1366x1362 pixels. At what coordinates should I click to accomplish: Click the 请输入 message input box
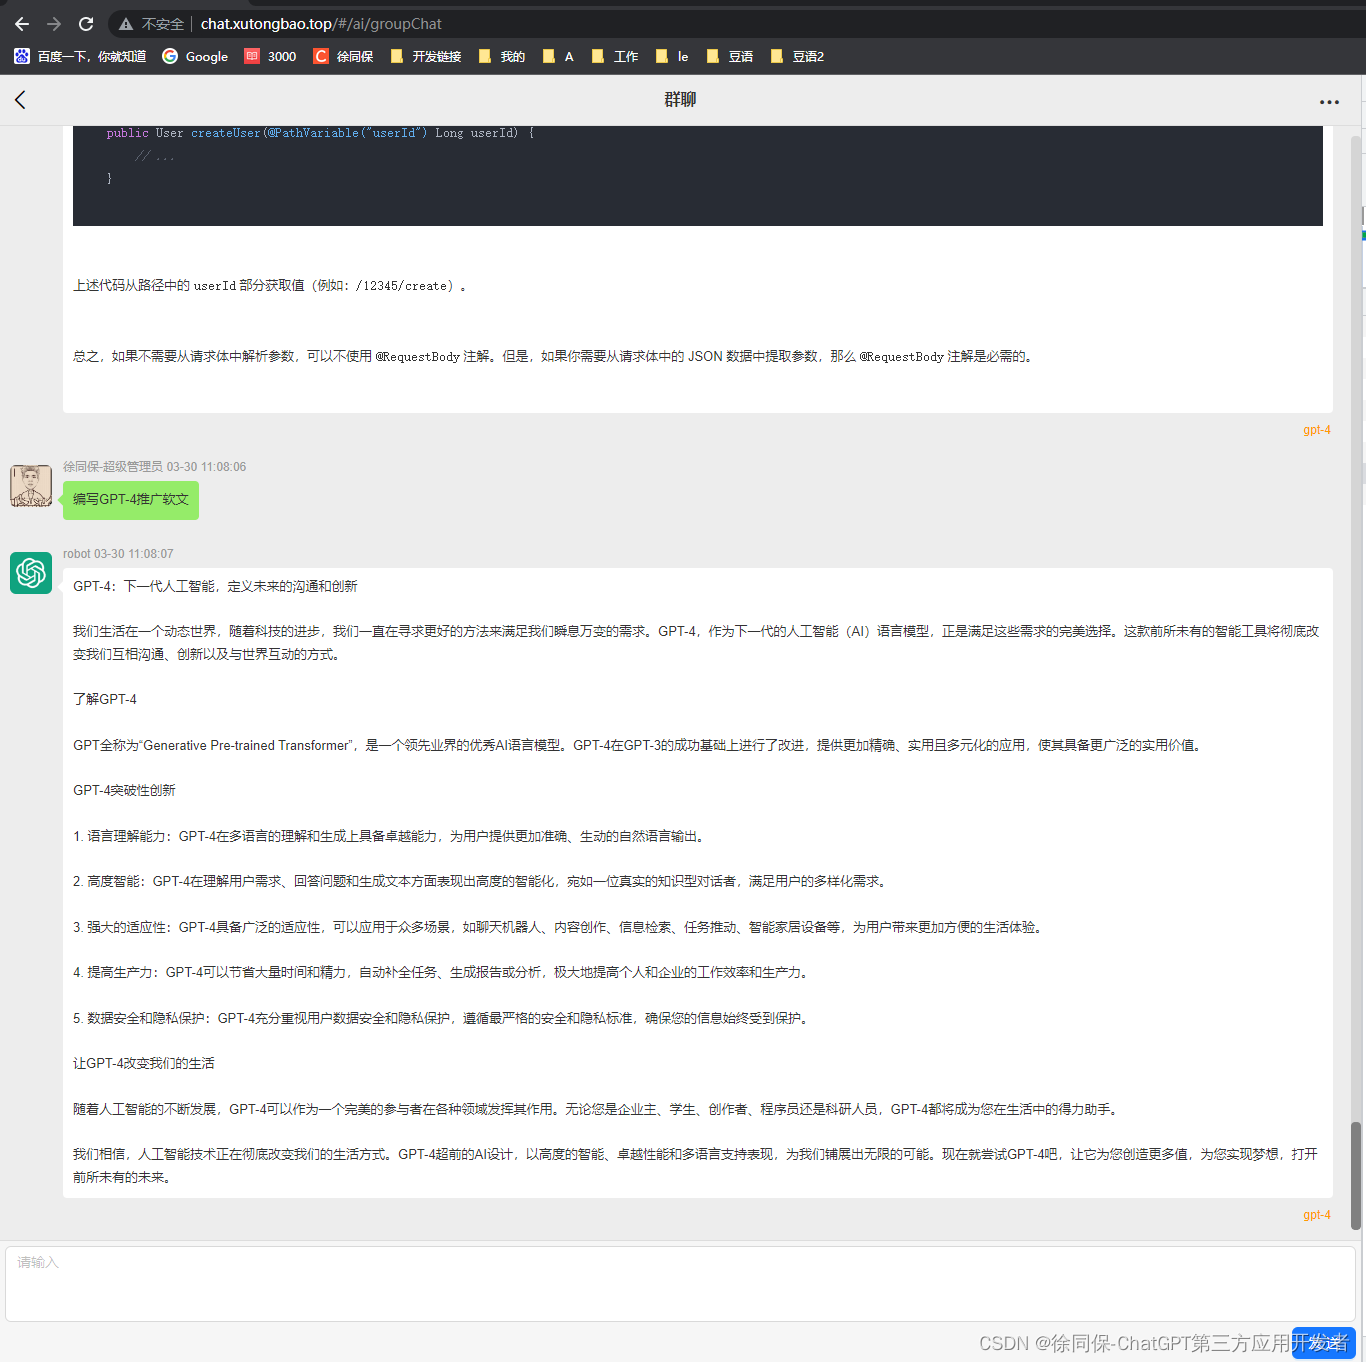click(680, 1284)
